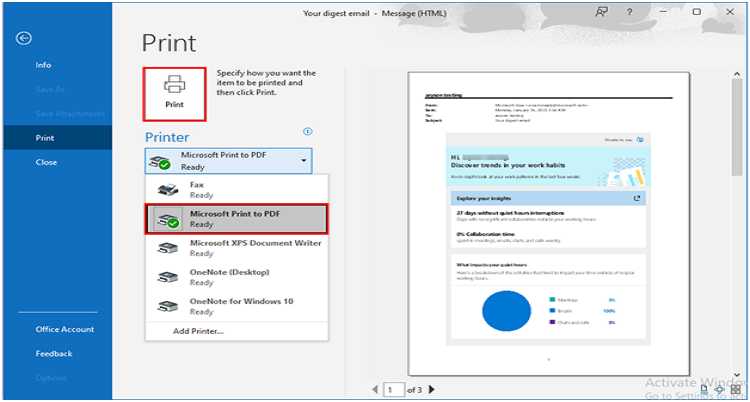The image size is (750, 402).
Task: Choose Close in the backstage sidebar
Action: pos(46,162)
